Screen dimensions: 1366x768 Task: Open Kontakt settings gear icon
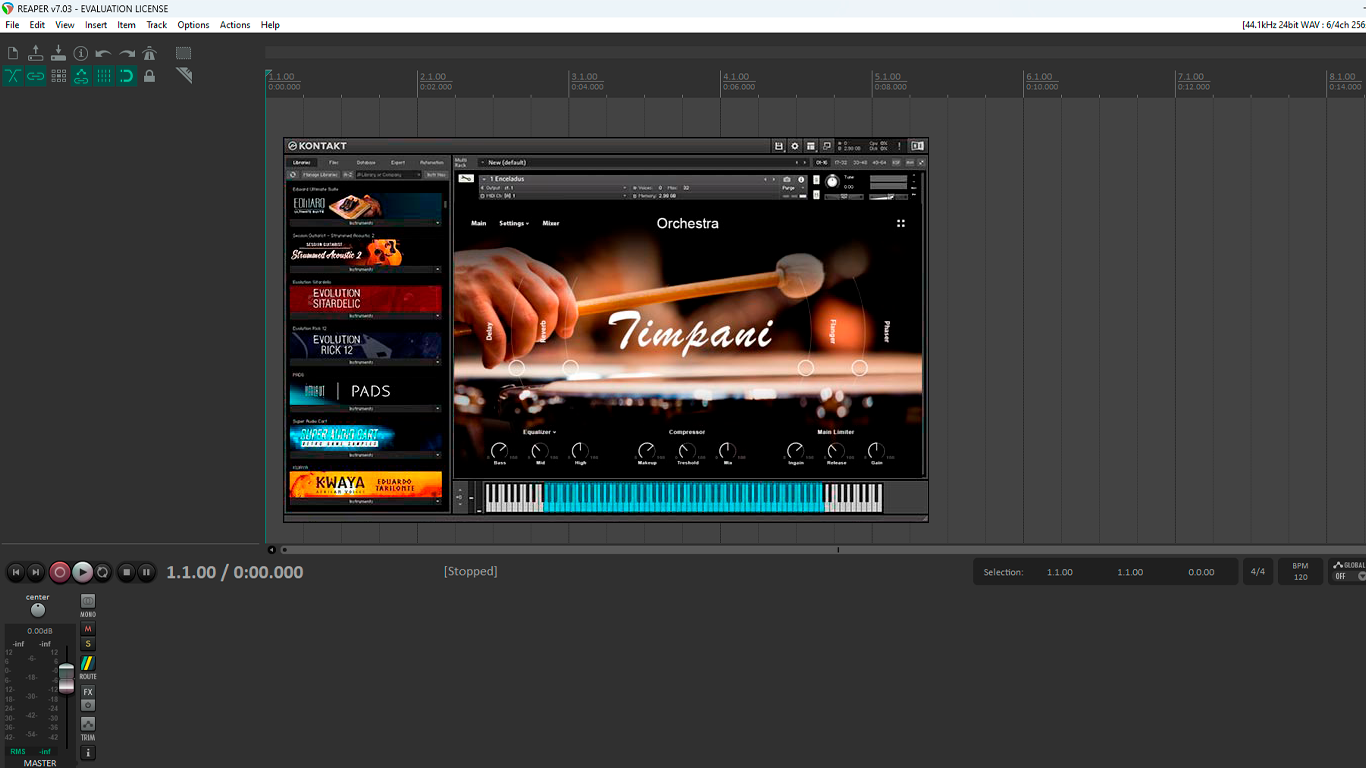[x=795, y=146]
